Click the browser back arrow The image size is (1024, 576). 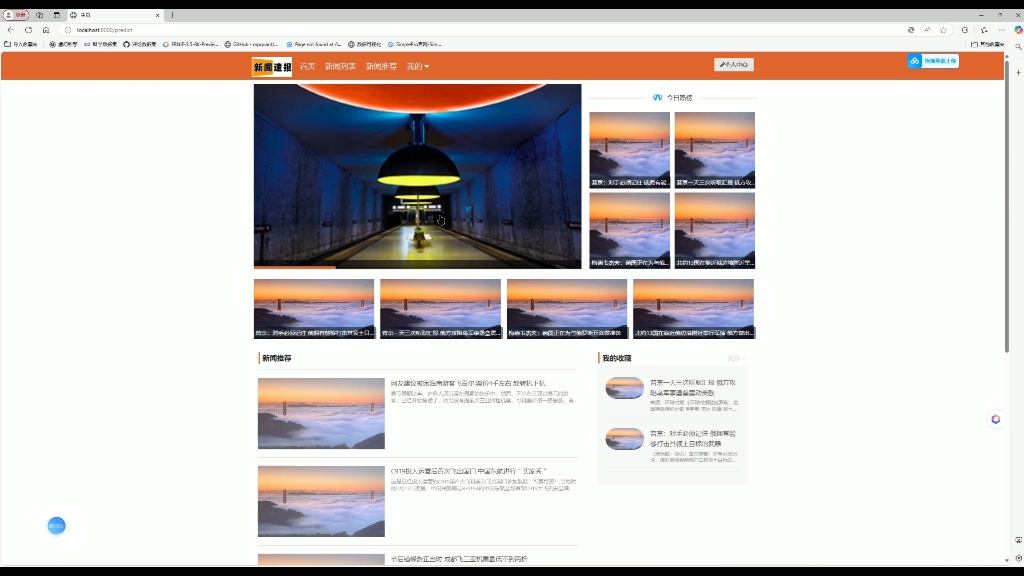point(10,30)
